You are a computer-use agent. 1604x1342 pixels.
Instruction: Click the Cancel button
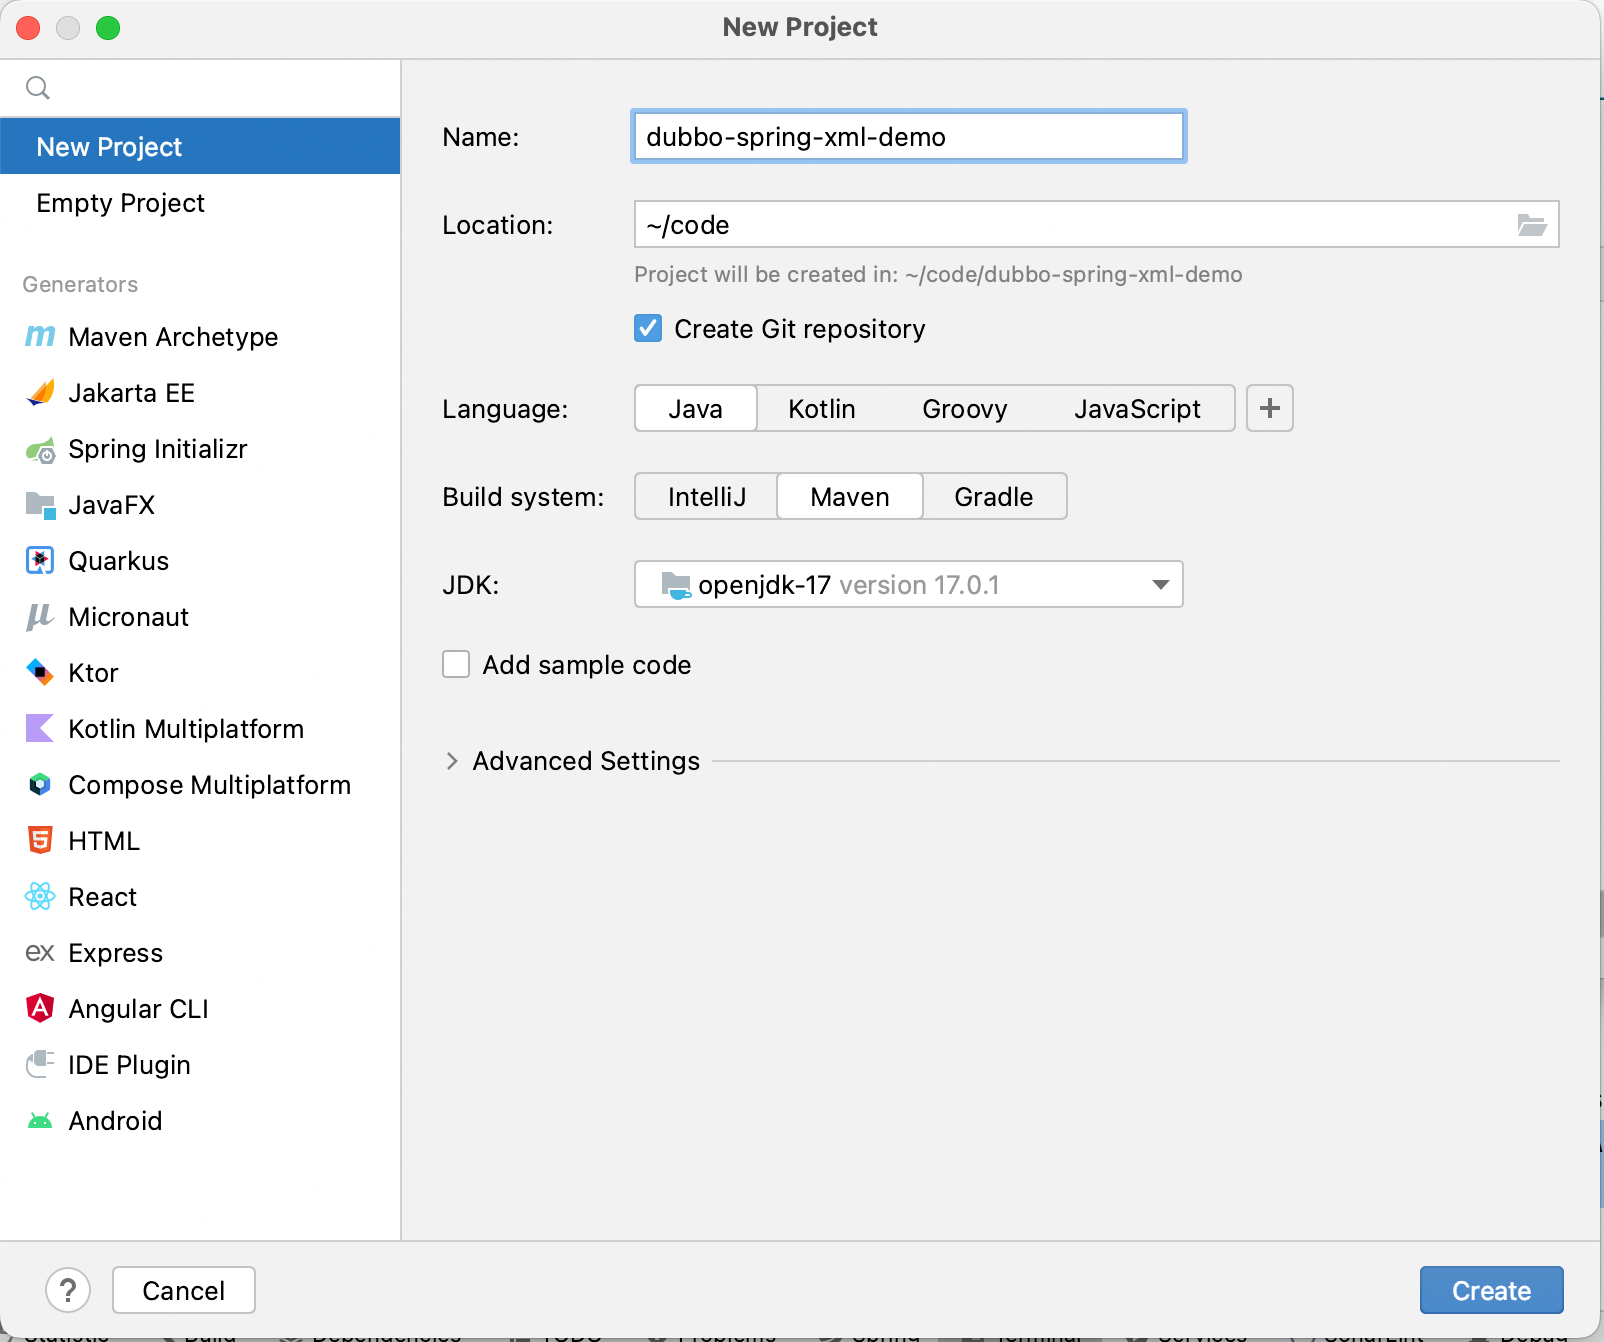click(x=184, y=1290)
